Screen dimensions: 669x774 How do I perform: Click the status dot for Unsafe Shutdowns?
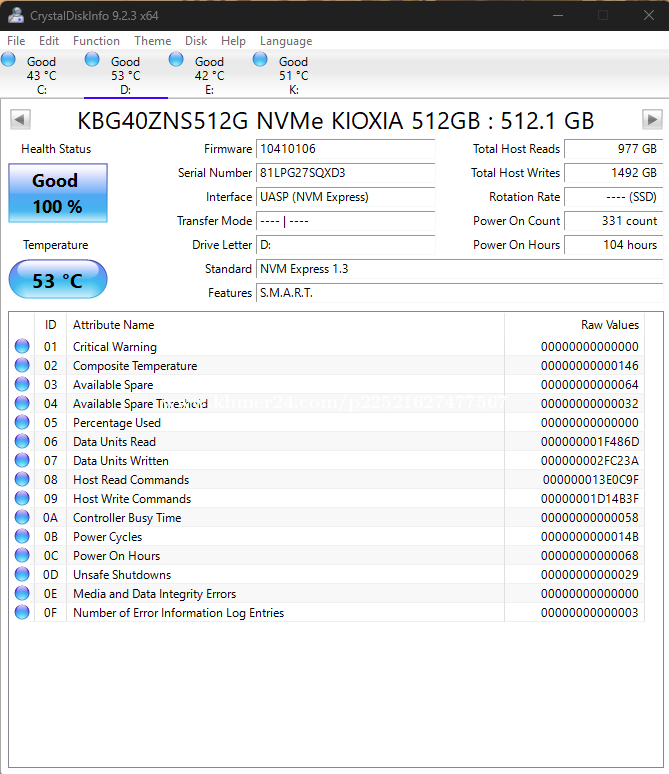(22, 574)
